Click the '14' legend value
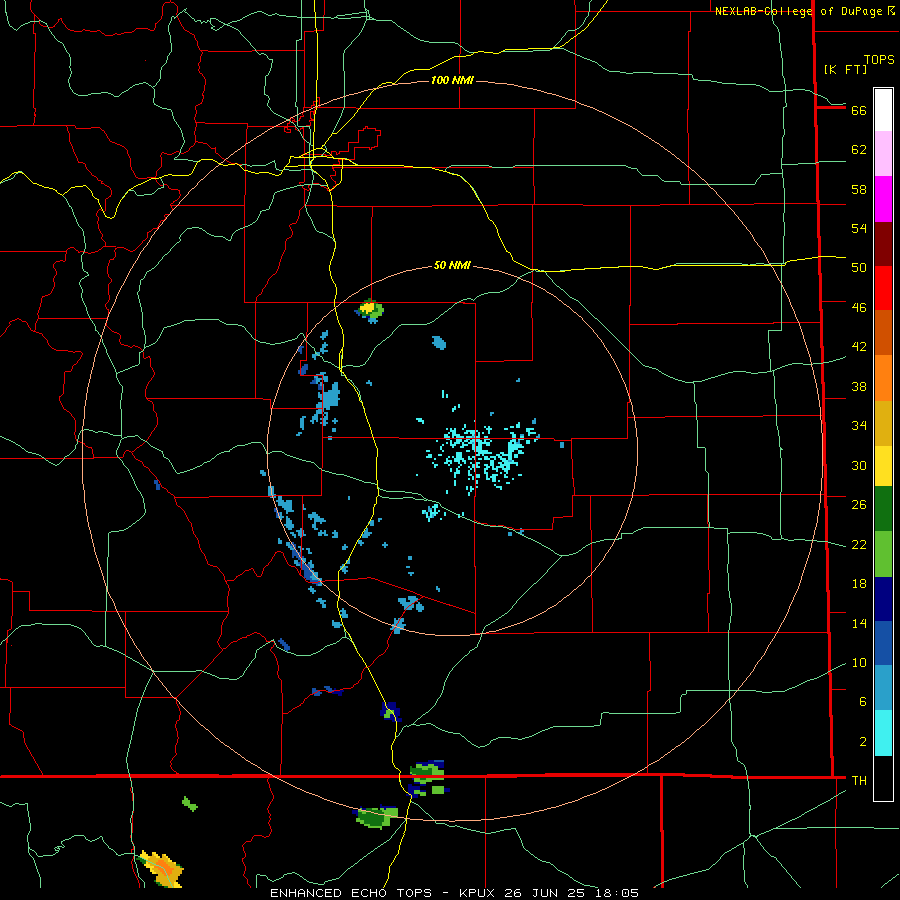Screen dimensions: 900x900 point(859,623)
